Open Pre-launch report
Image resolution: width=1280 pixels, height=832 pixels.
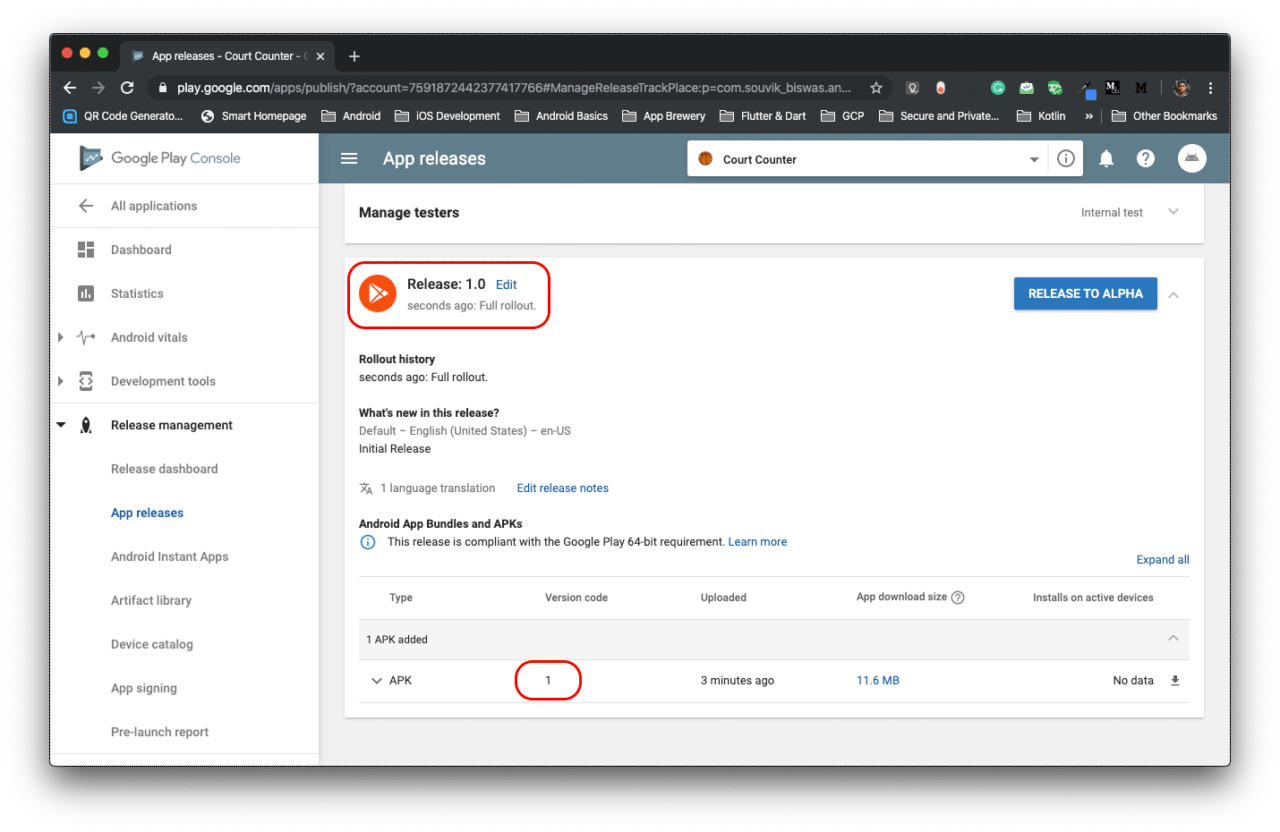(160, 732)
